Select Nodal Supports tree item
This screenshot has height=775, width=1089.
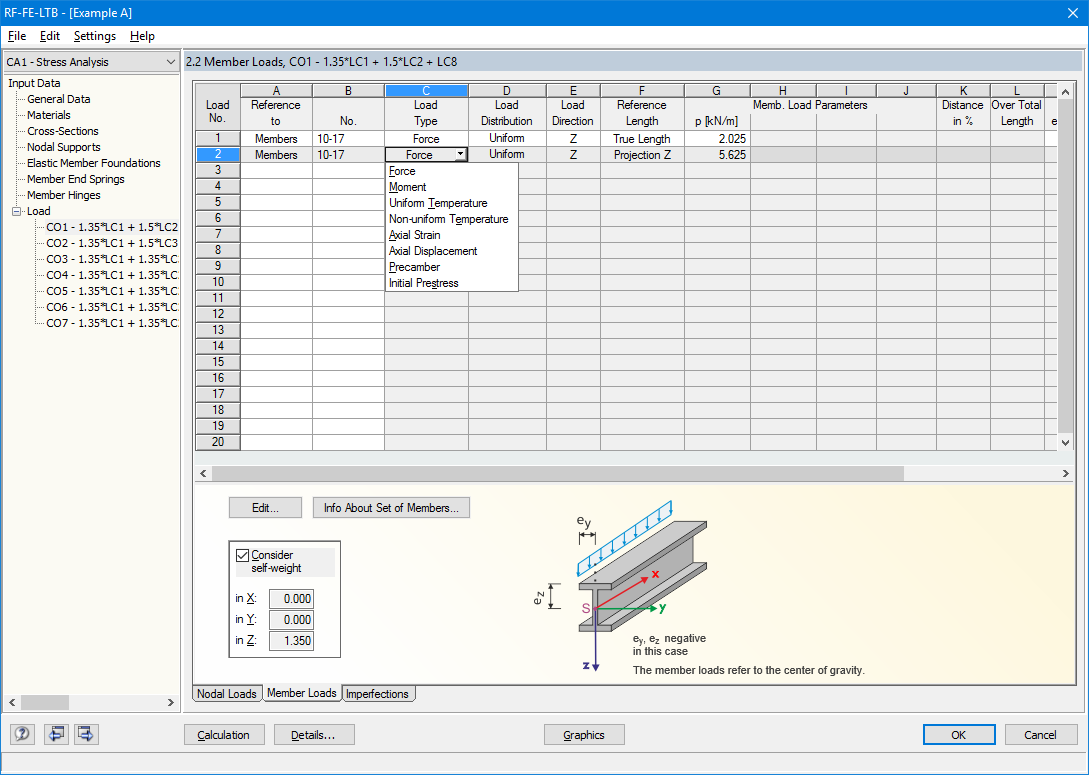tap(63, 147)
